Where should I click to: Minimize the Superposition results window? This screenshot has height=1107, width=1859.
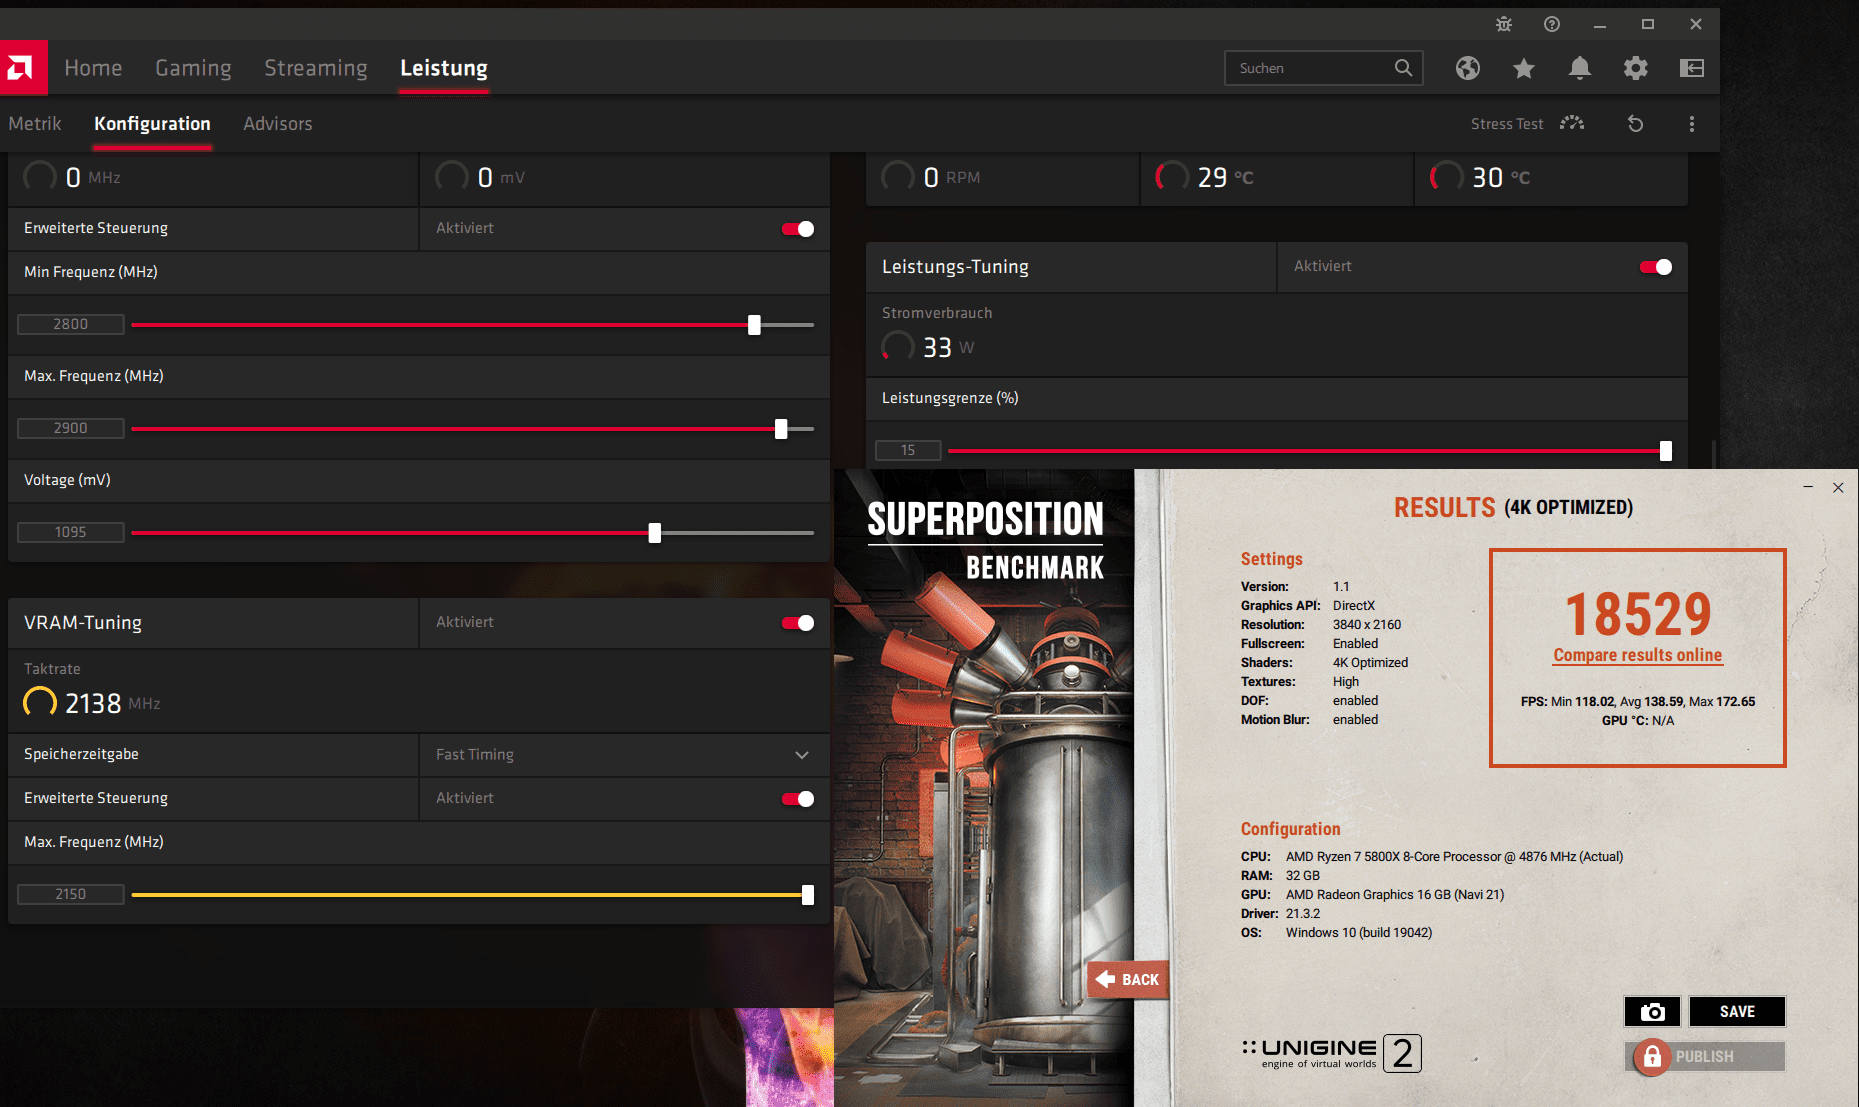coord(1808,487)
